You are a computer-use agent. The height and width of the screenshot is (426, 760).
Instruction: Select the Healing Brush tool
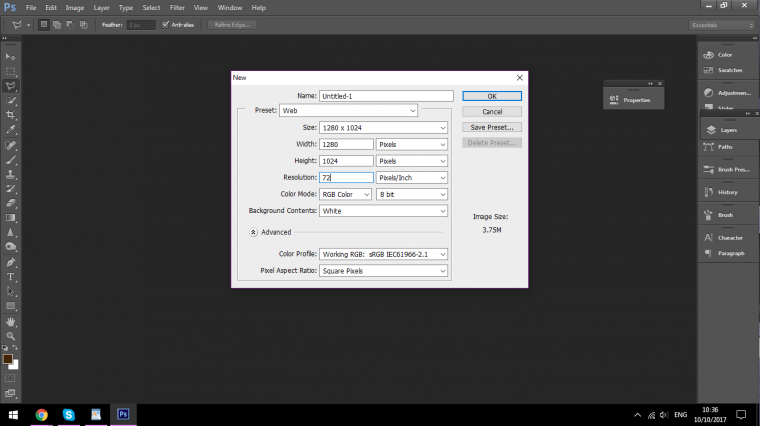pyautogui.click(x=10, y=145)
